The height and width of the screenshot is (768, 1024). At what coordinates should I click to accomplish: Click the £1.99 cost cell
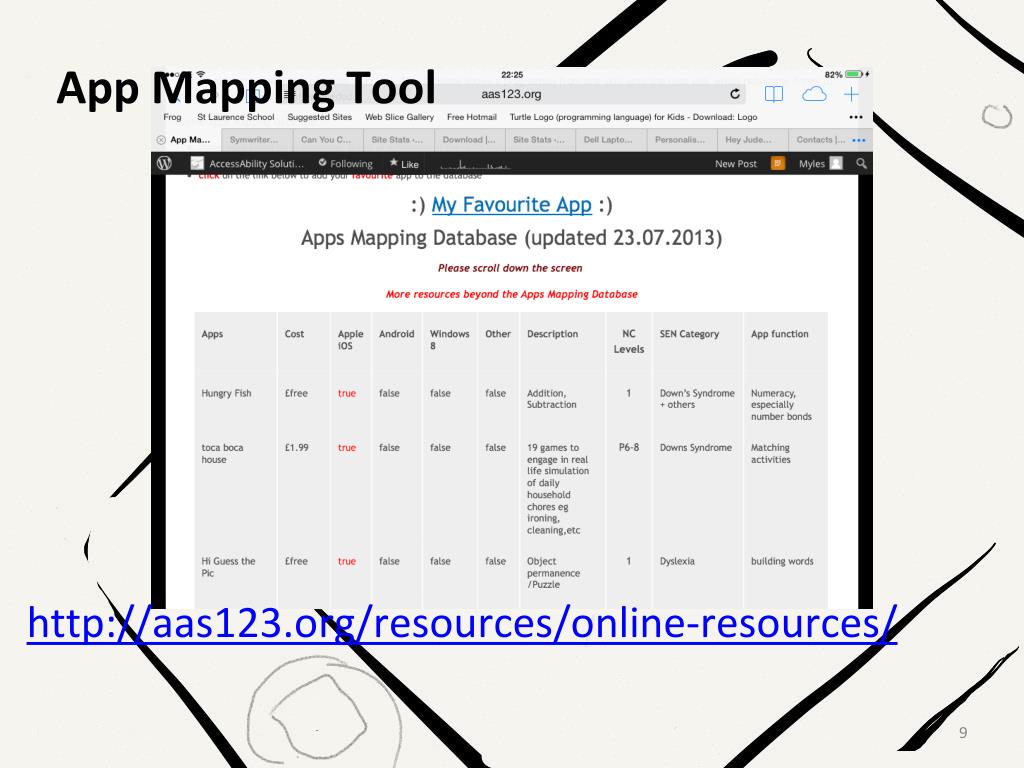pyautogui.click(x=296, y=447)
